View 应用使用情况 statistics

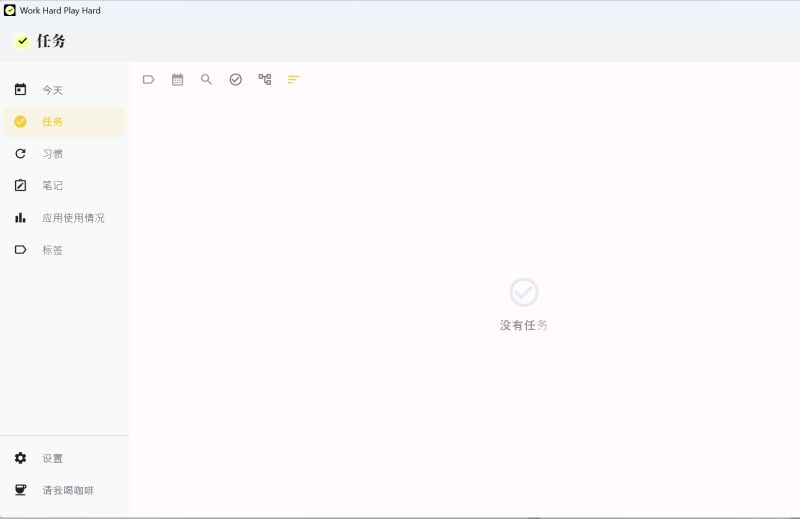[x=64, y=218]
